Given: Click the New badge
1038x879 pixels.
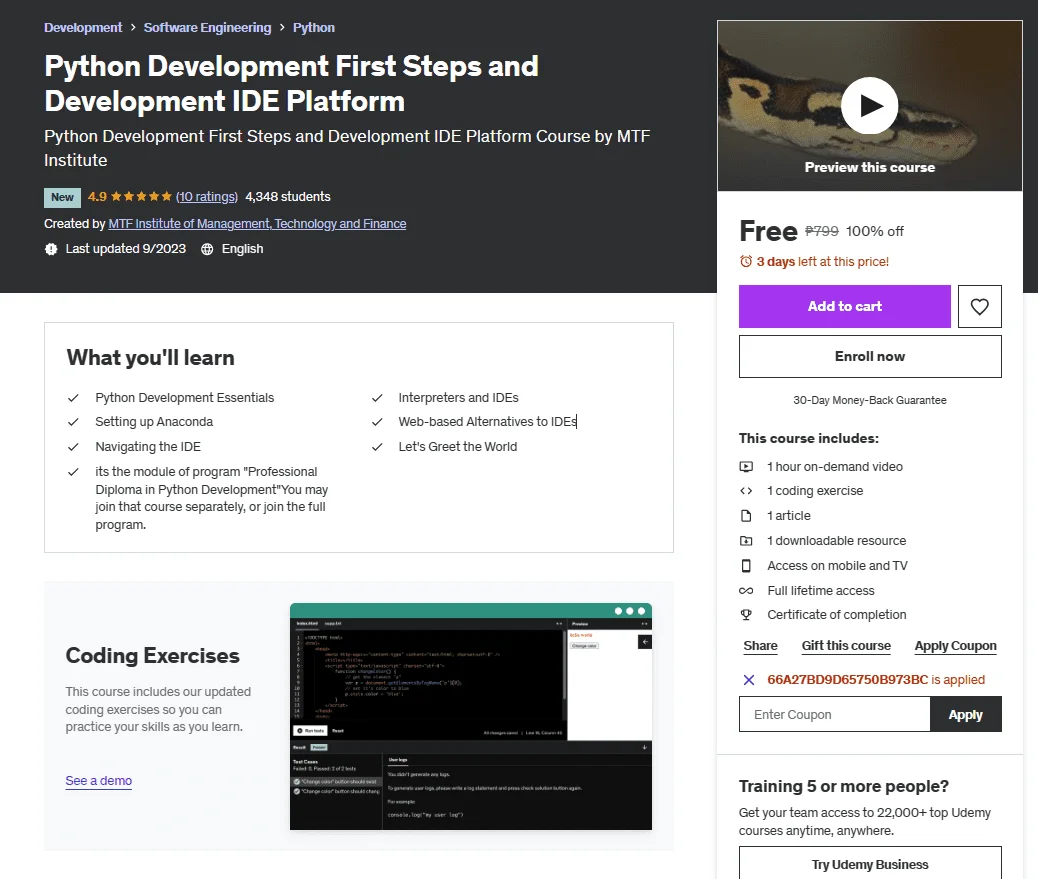Looking at the screenshot, I should click(62, 197).
